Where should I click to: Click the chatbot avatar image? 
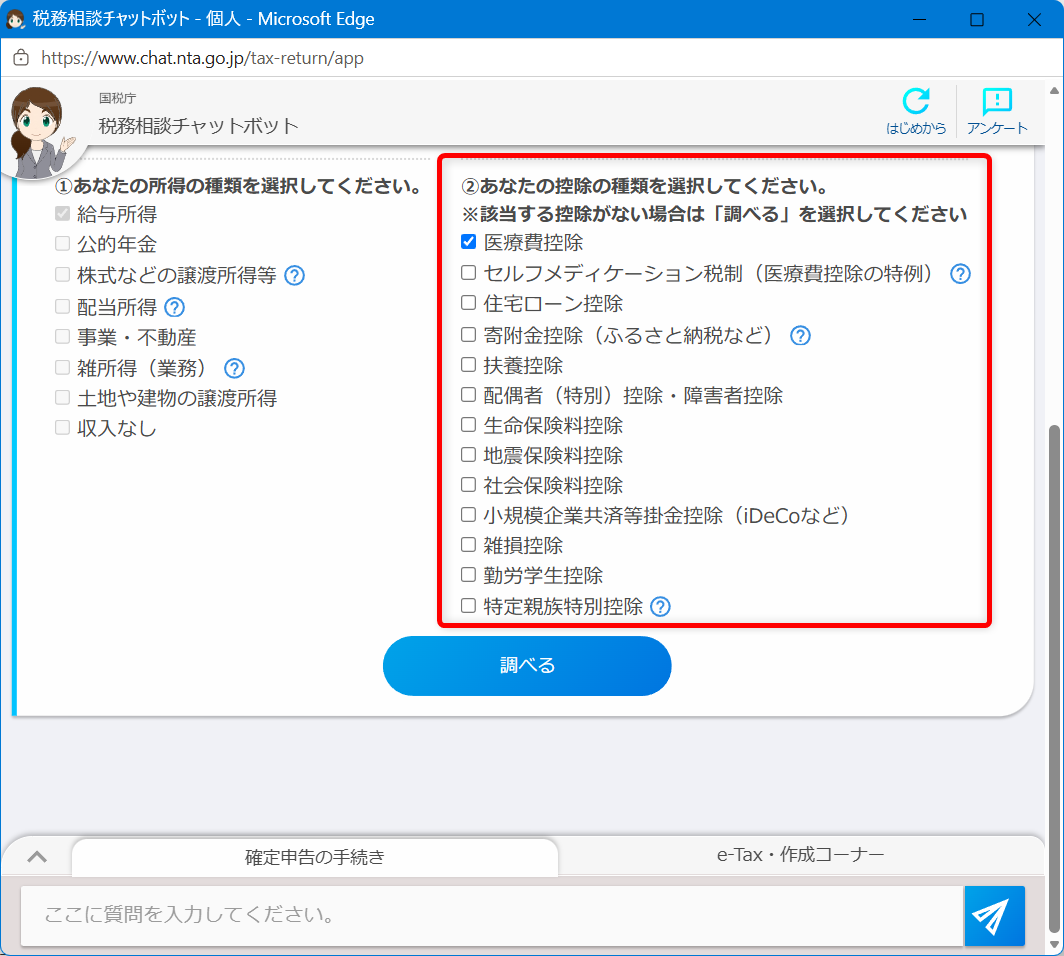point(39,131)
